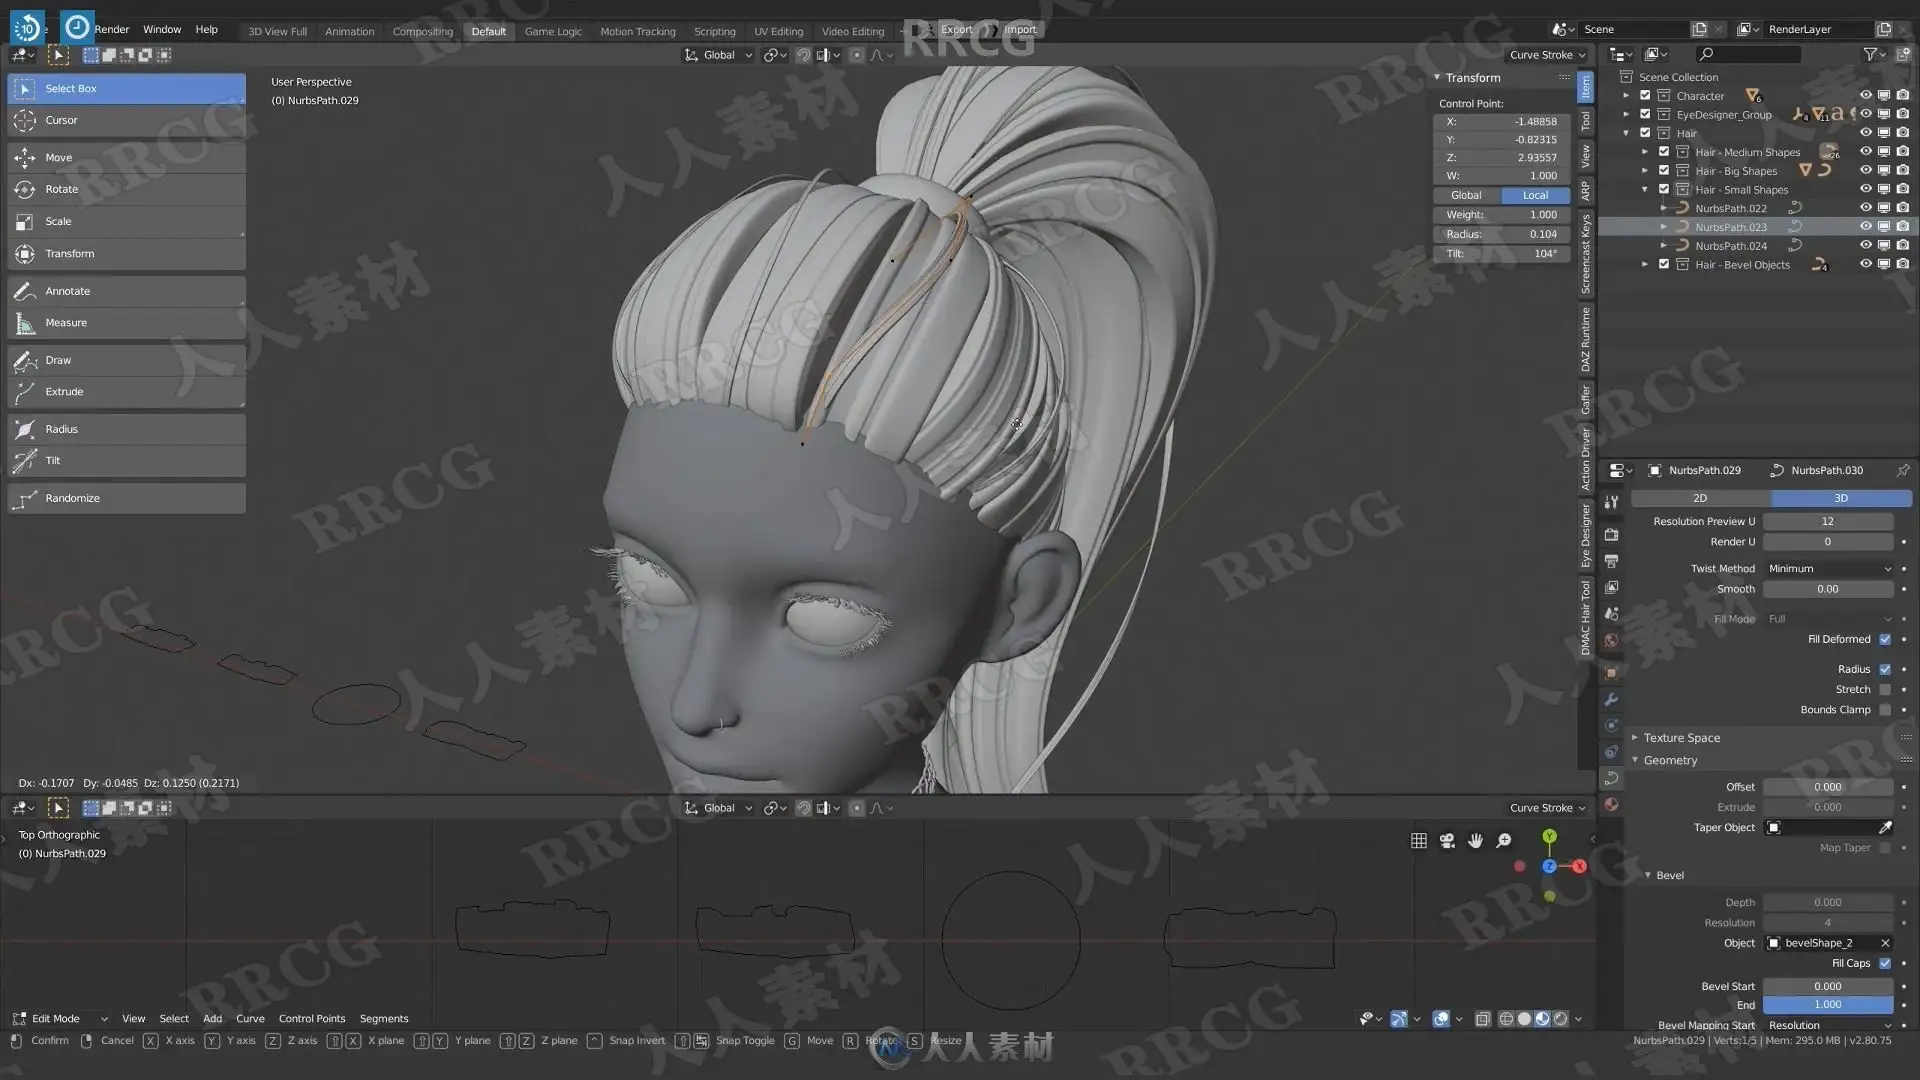Select the Measure tool
The image size is (1920, 1080).
65,323
